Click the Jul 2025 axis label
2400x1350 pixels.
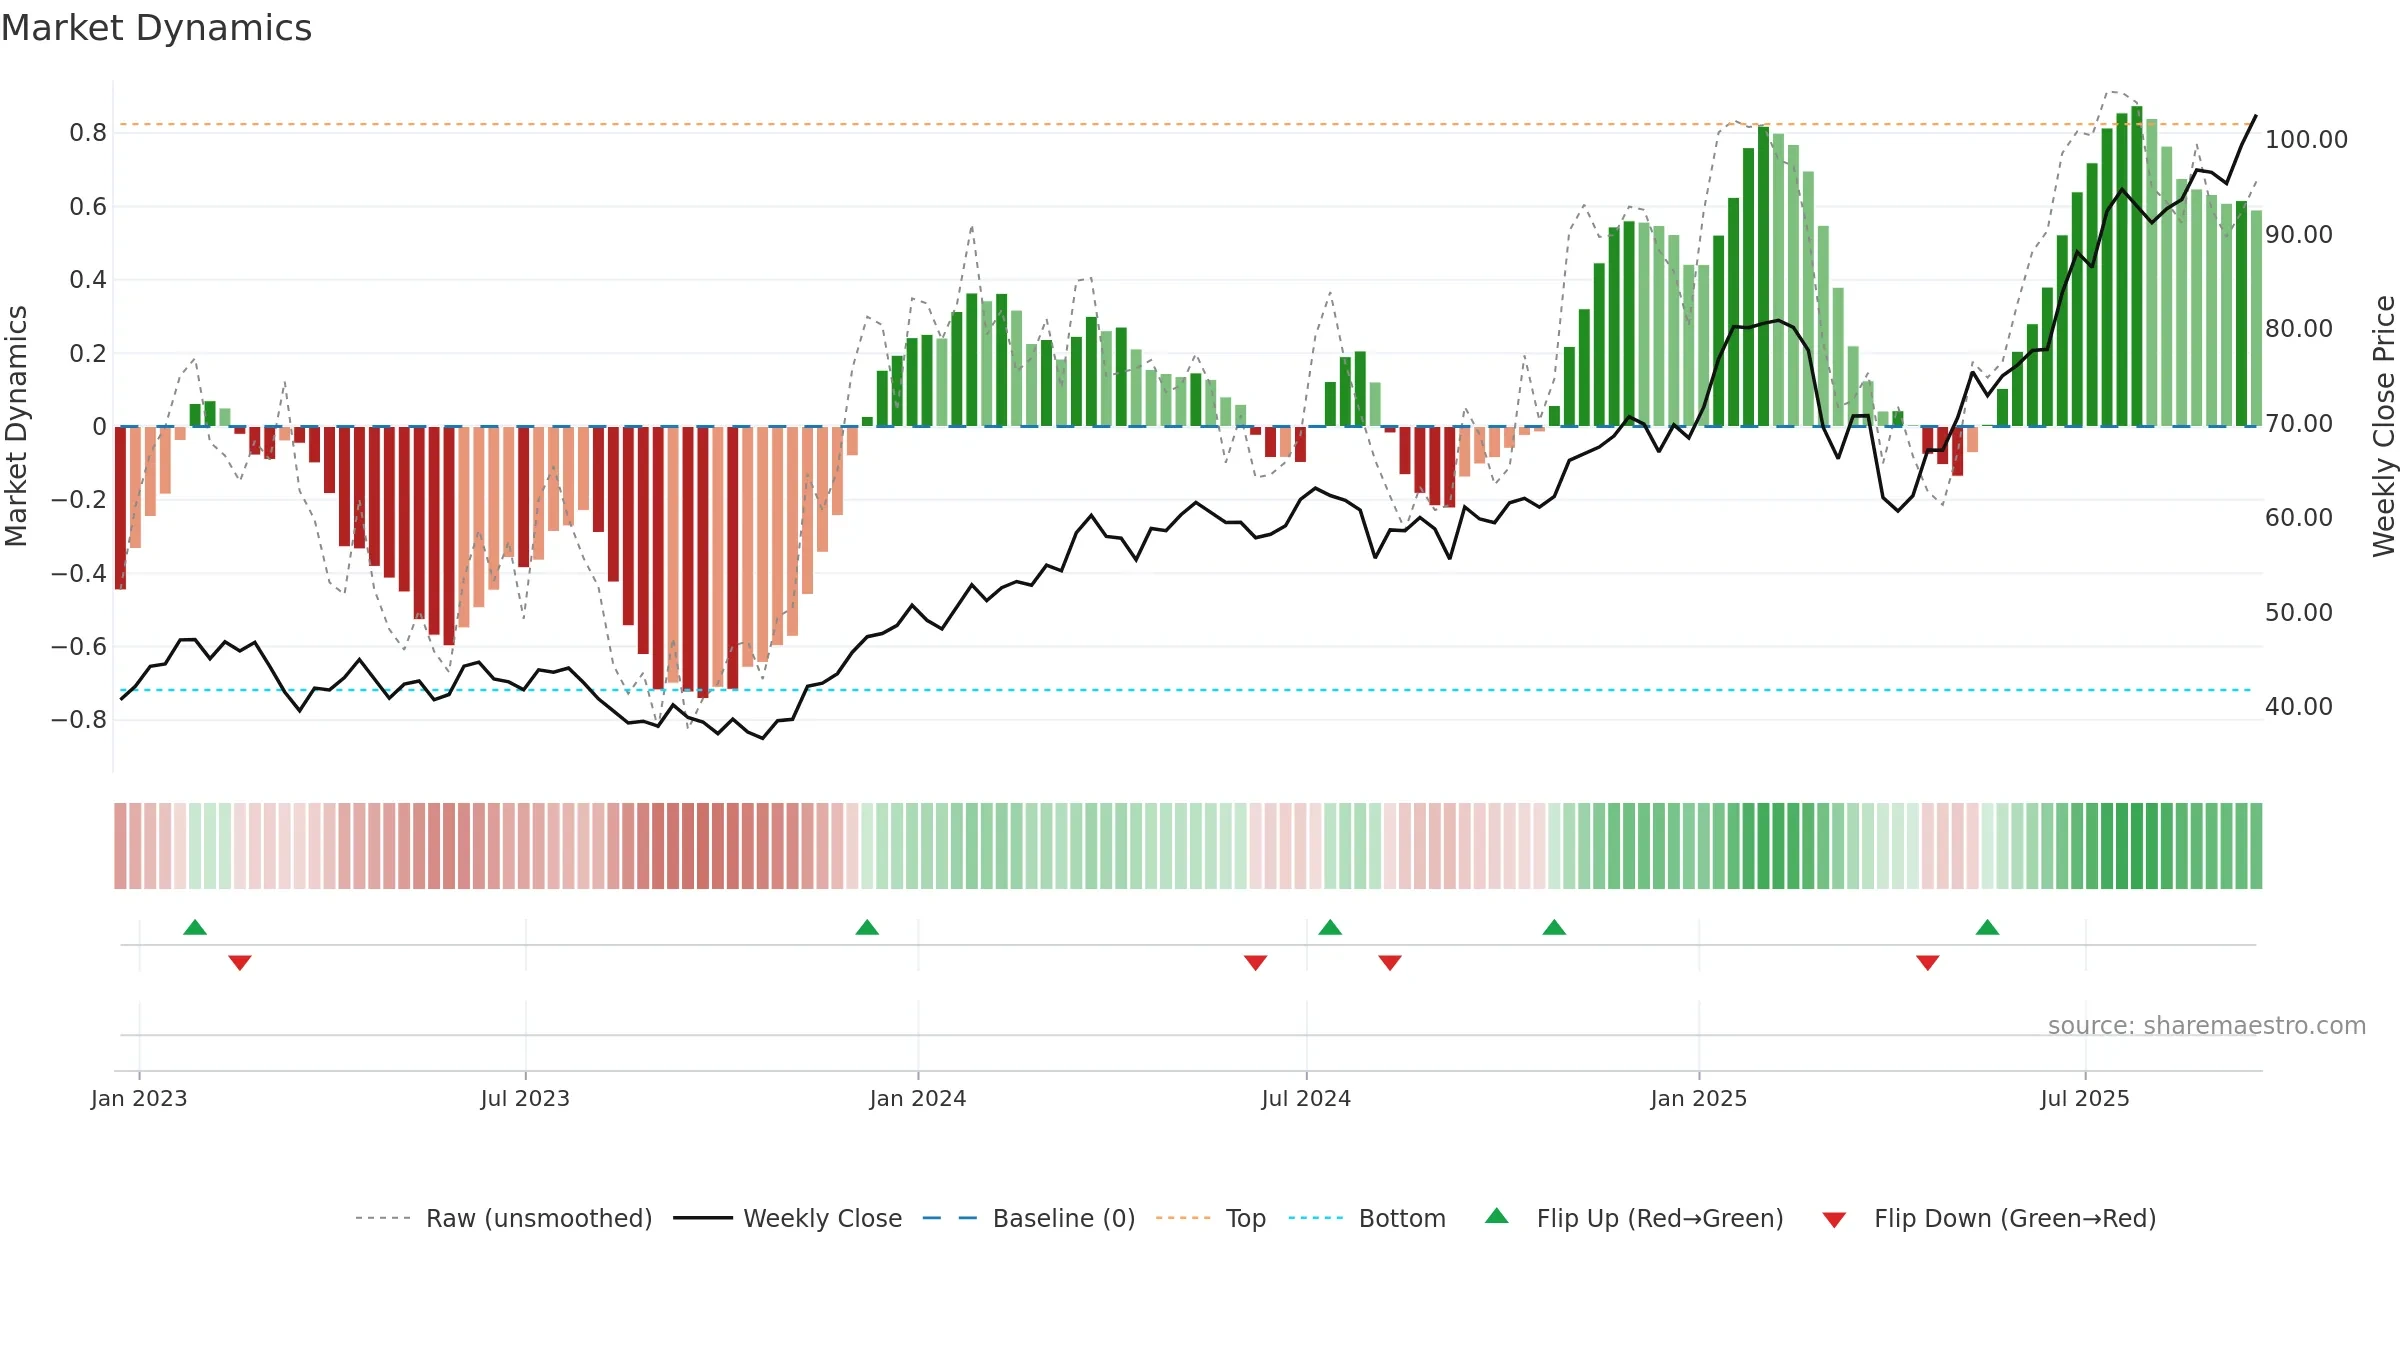click(2085, 1098)
